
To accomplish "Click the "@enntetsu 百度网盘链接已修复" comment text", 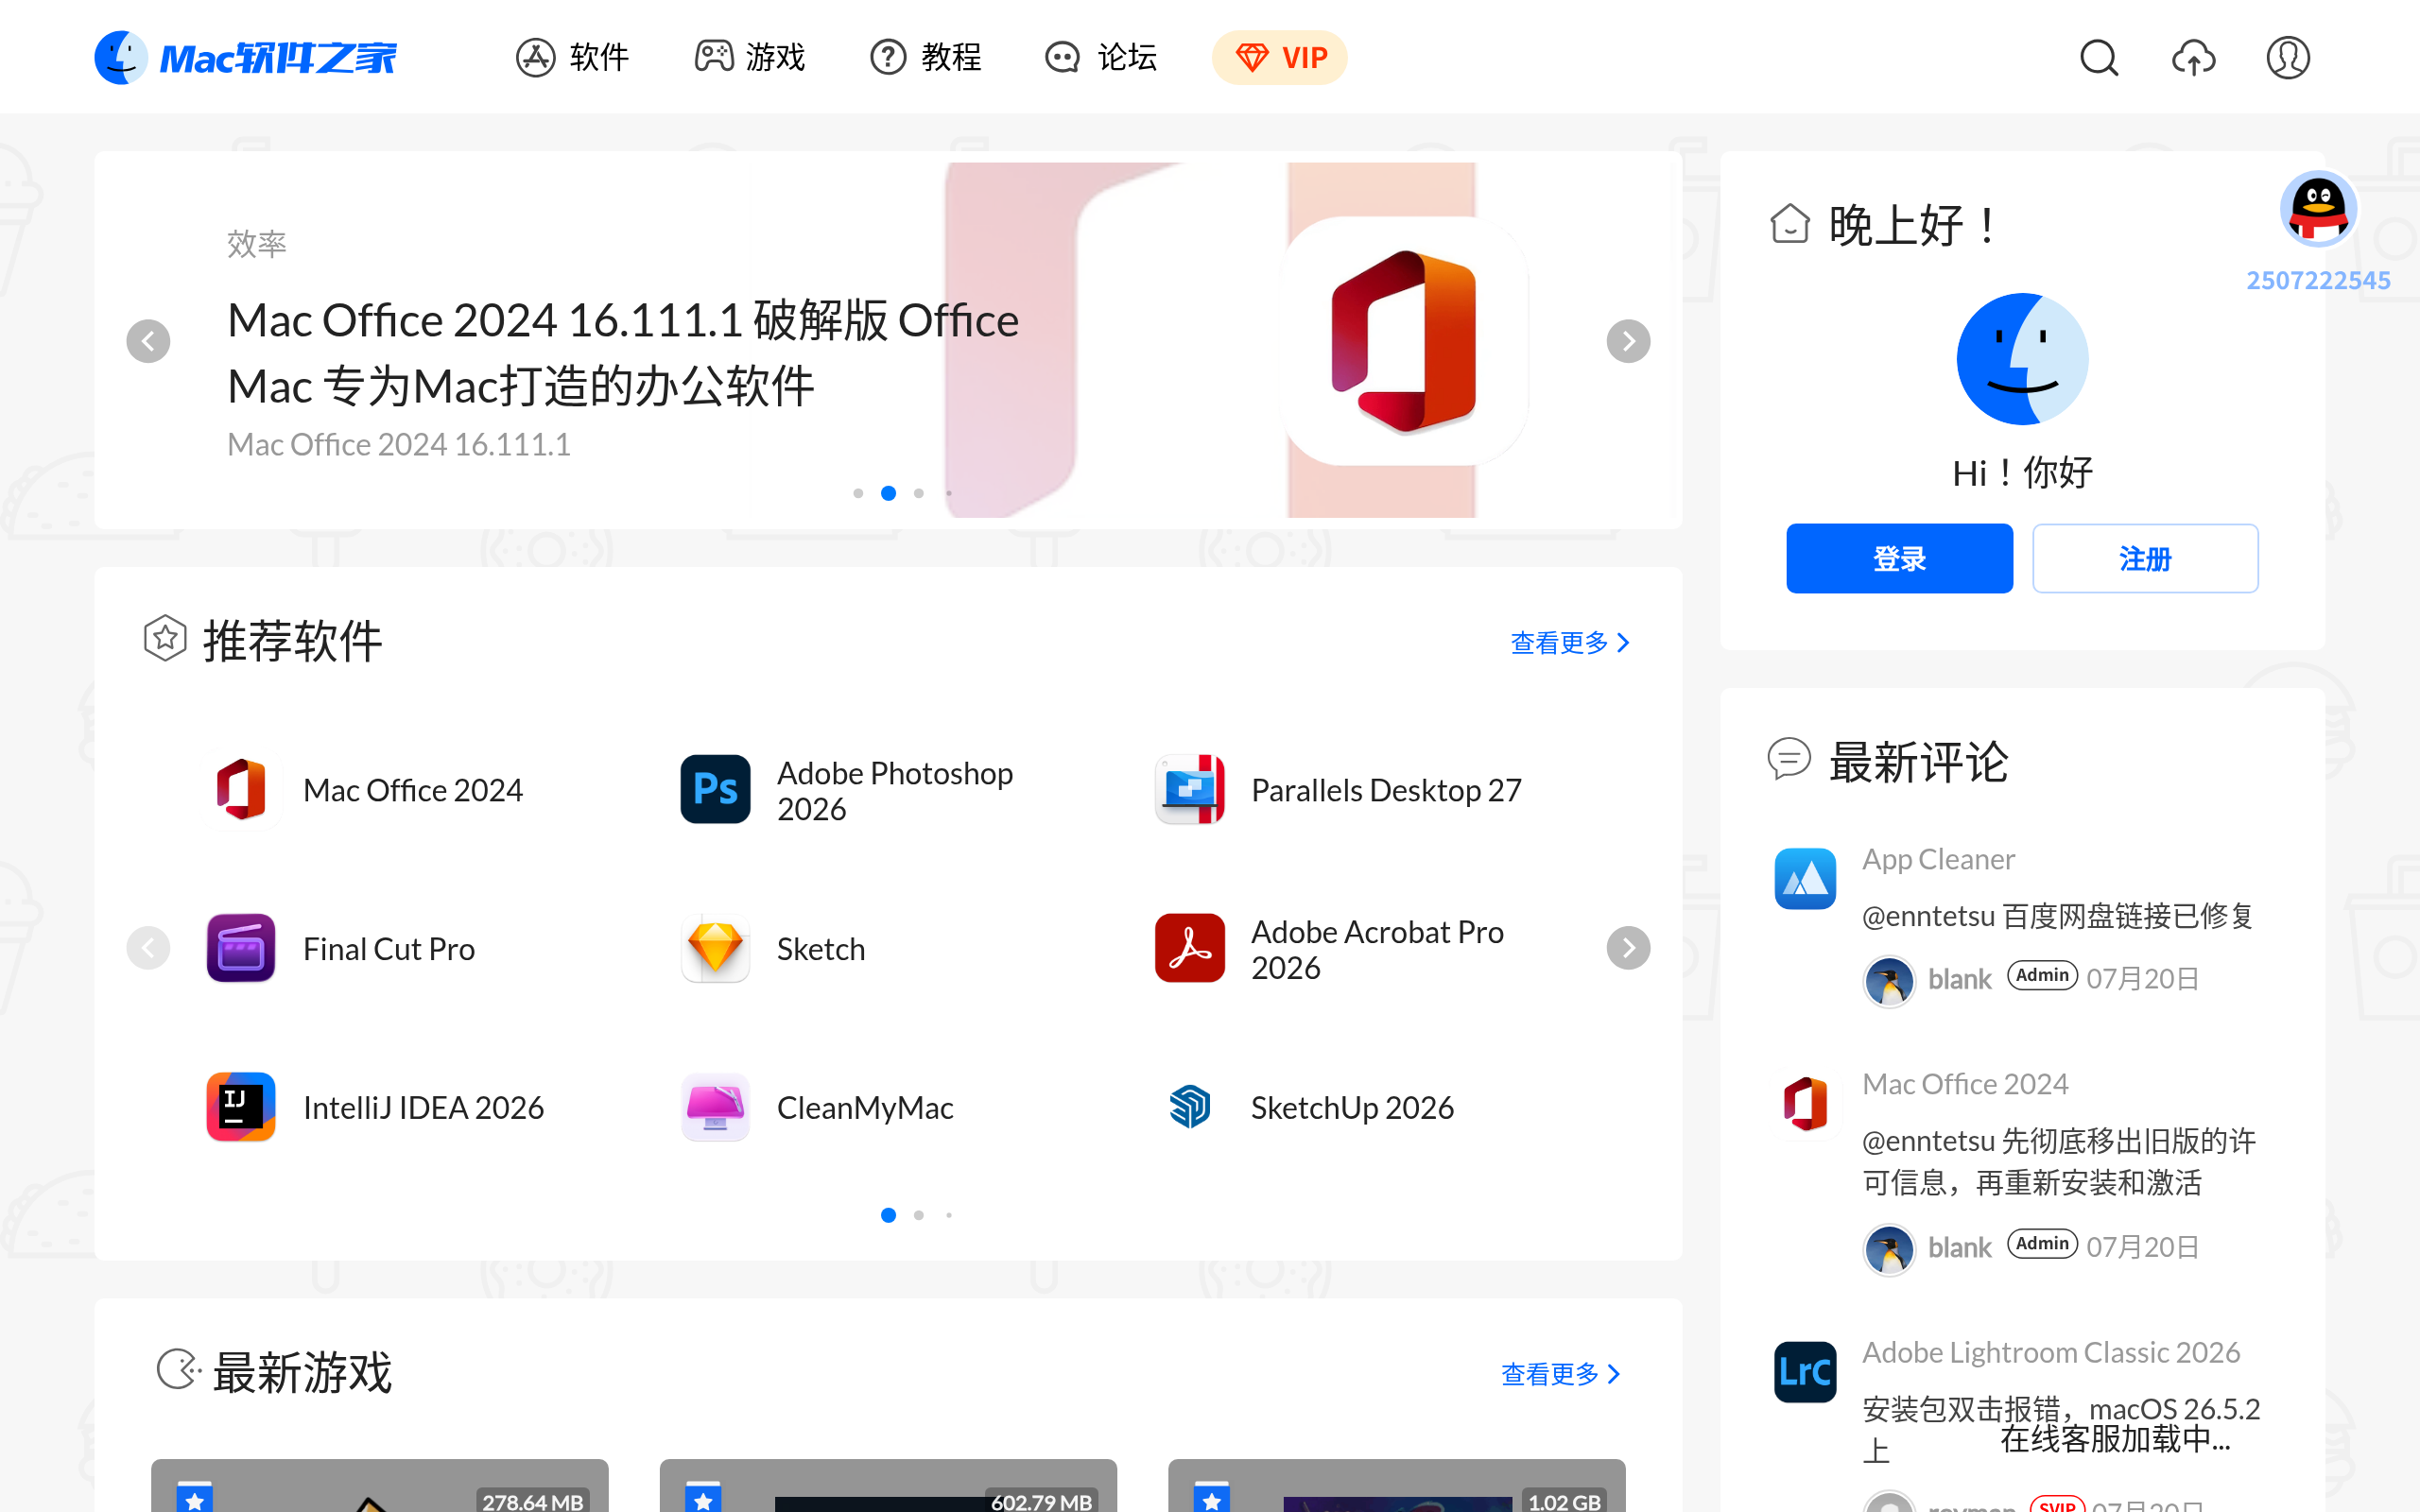I will pyautogui.click(x=2057, y=916).
